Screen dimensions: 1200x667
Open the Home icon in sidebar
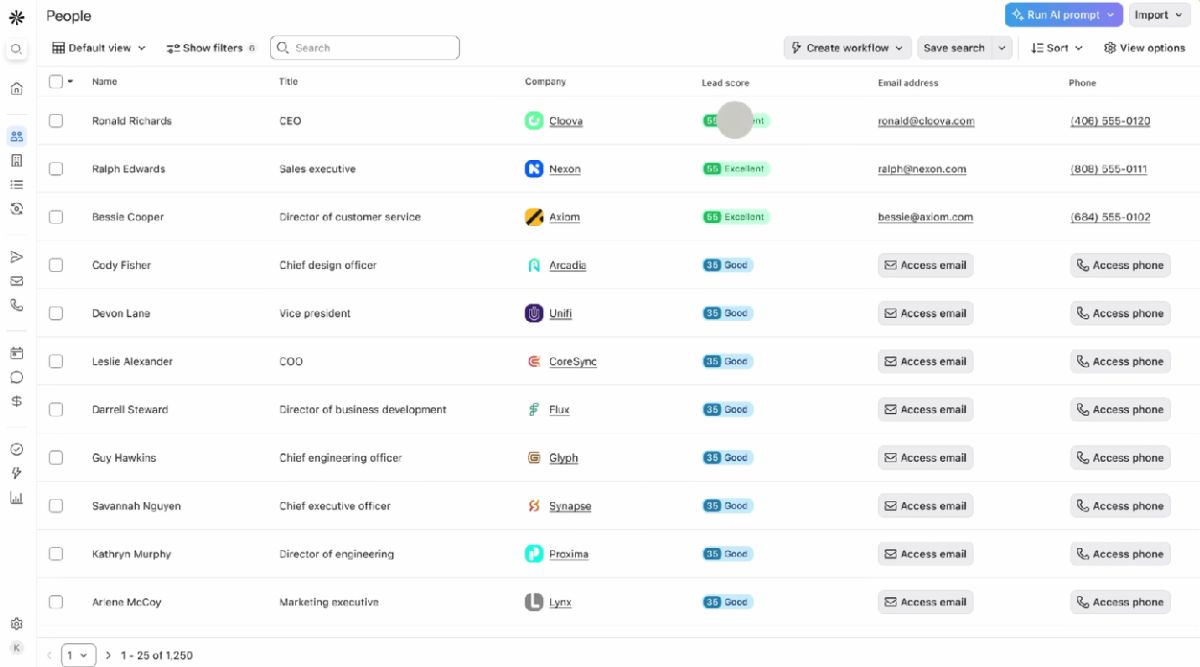point(16,89)
